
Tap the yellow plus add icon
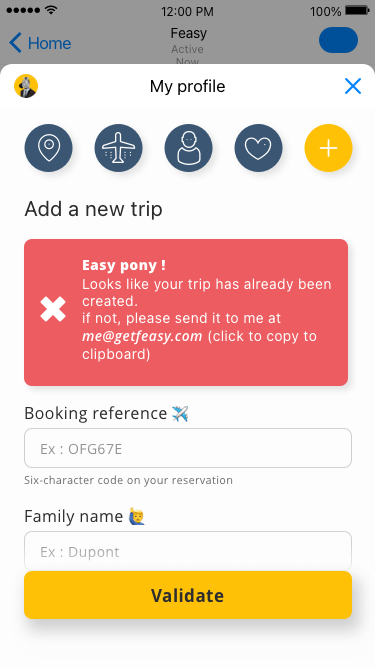pos(328,148)
